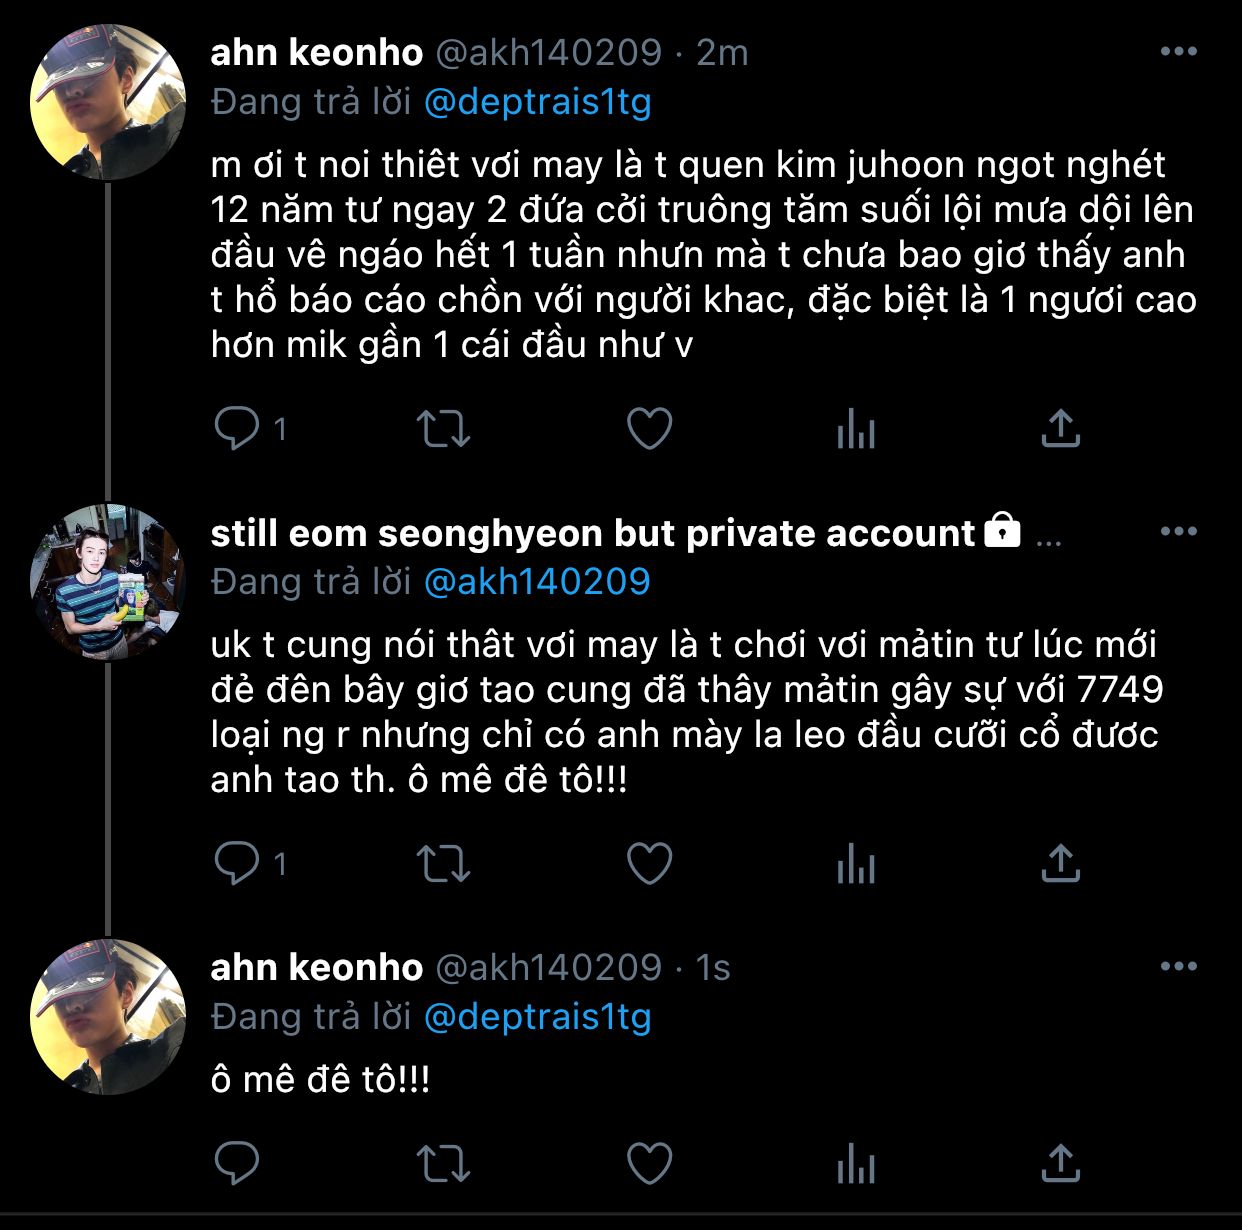Open more options for the last tweet
Screen dimensions: 1242x1230
pos(1178,967)
